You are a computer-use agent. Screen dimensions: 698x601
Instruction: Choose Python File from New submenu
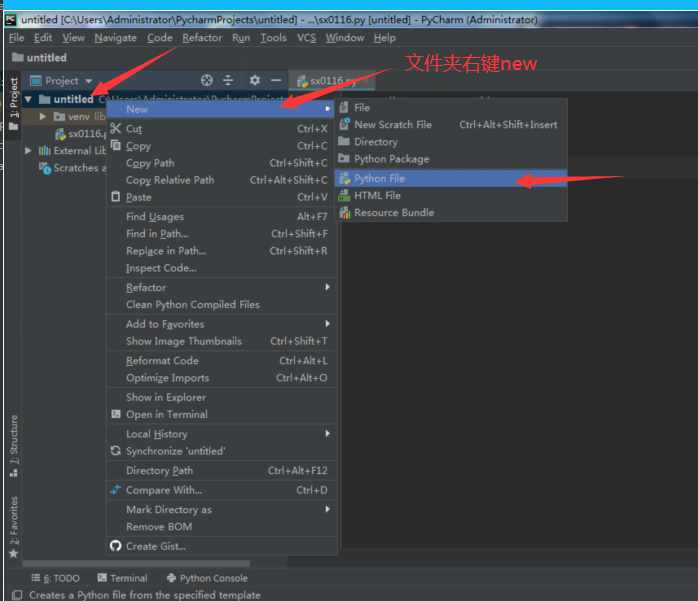[451, 179]
